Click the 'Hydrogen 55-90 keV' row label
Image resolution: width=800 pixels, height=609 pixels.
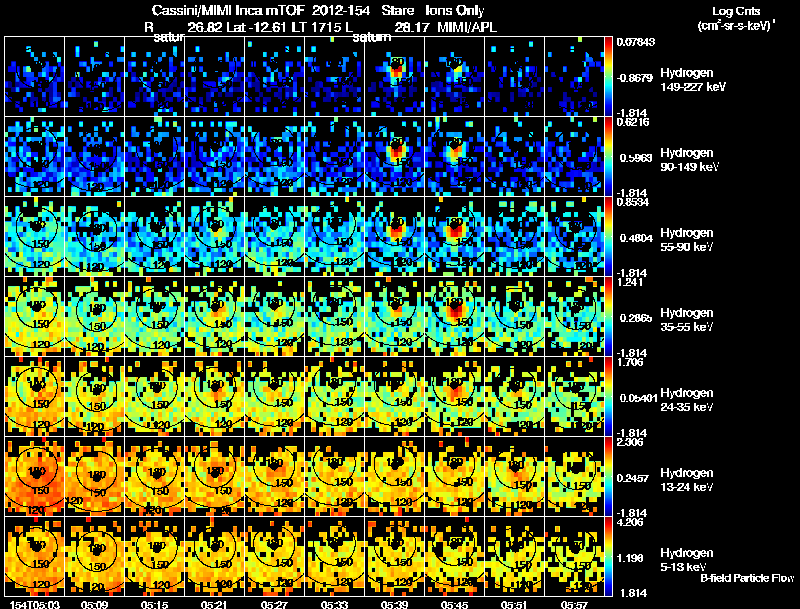tap(687, 240)
